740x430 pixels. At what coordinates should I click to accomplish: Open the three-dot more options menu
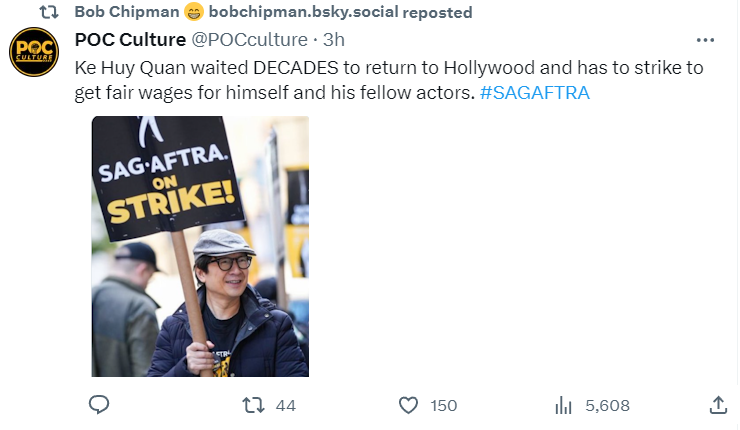click(x=706, y=40)
